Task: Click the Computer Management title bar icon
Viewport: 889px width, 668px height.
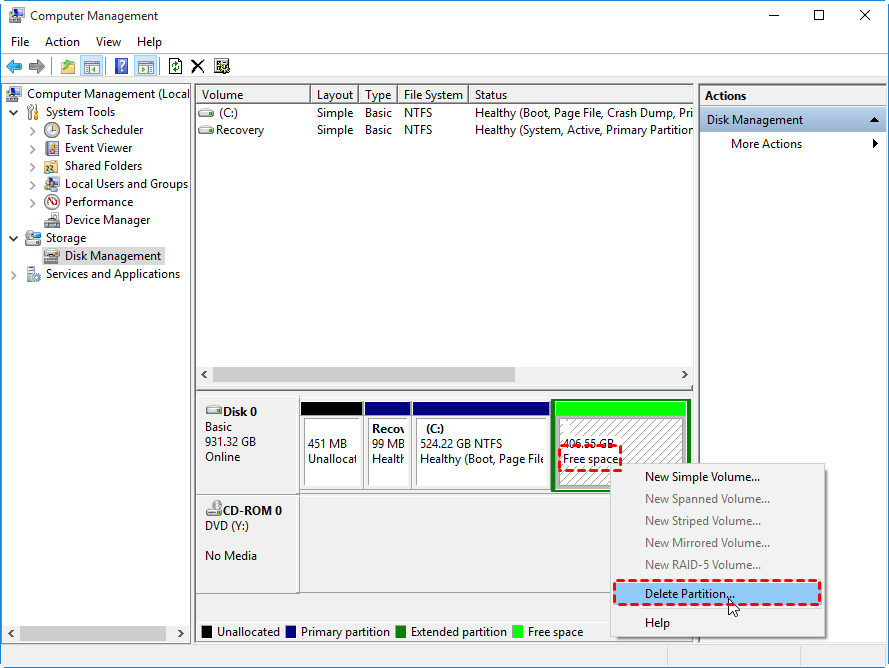Action: [16, 15]
